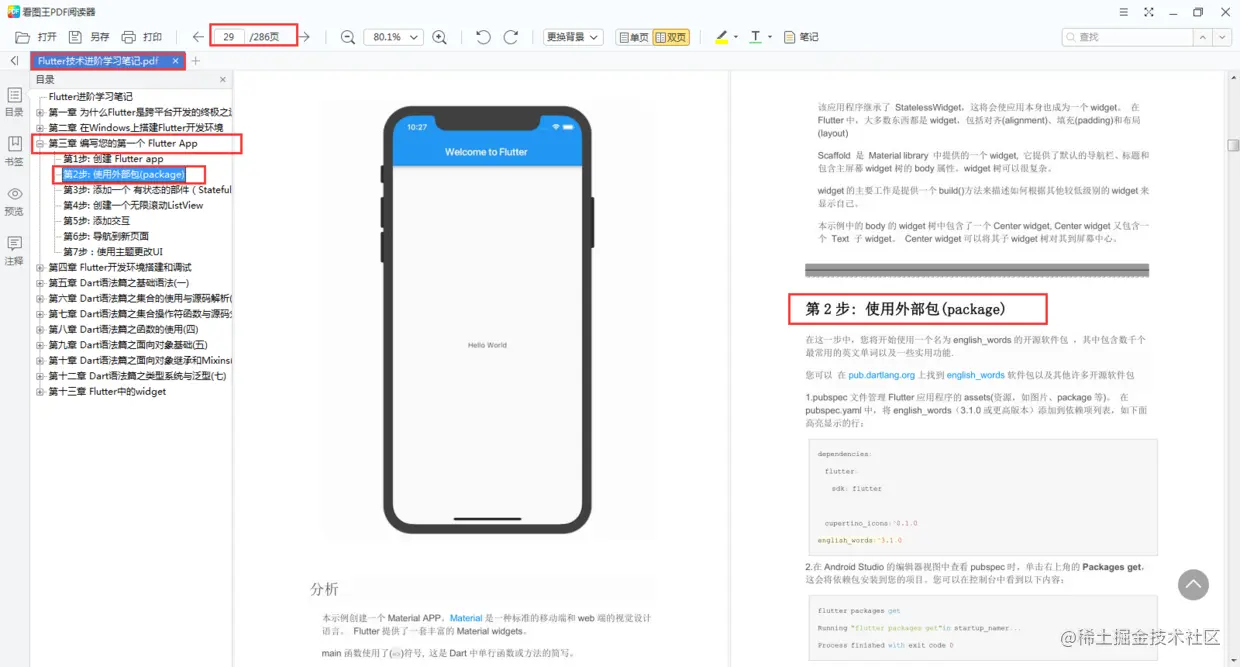Click the 查找 search input field
The width and height of the screenshot is (1240, 667).
point(1127,37)
